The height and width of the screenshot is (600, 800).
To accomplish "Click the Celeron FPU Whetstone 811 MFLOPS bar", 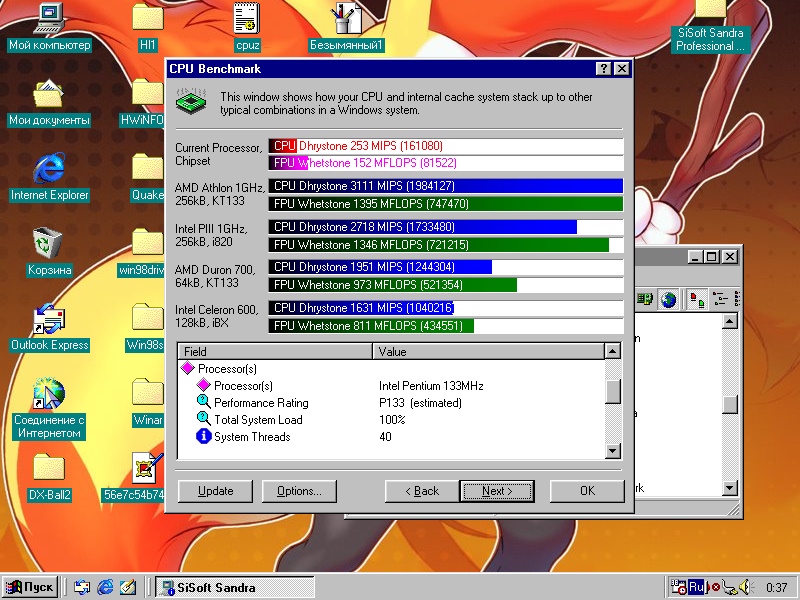I will tap(446, 326).
